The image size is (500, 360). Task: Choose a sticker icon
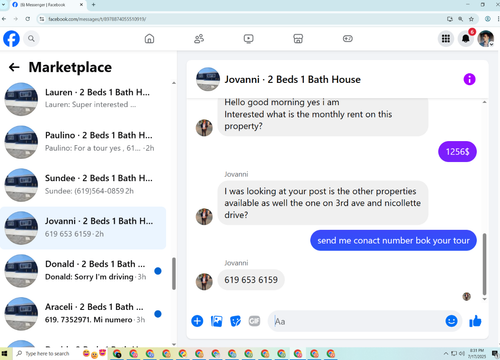(x=236, y=321)
